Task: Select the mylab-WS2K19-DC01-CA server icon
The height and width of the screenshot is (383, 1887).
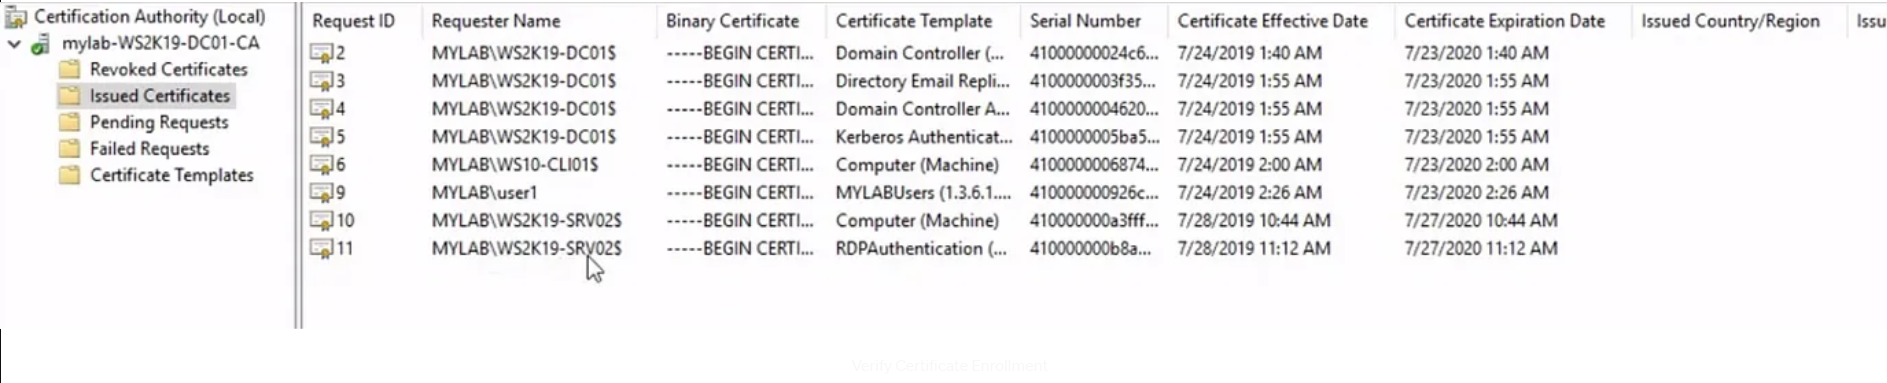Action: click(x=41, y=44)
